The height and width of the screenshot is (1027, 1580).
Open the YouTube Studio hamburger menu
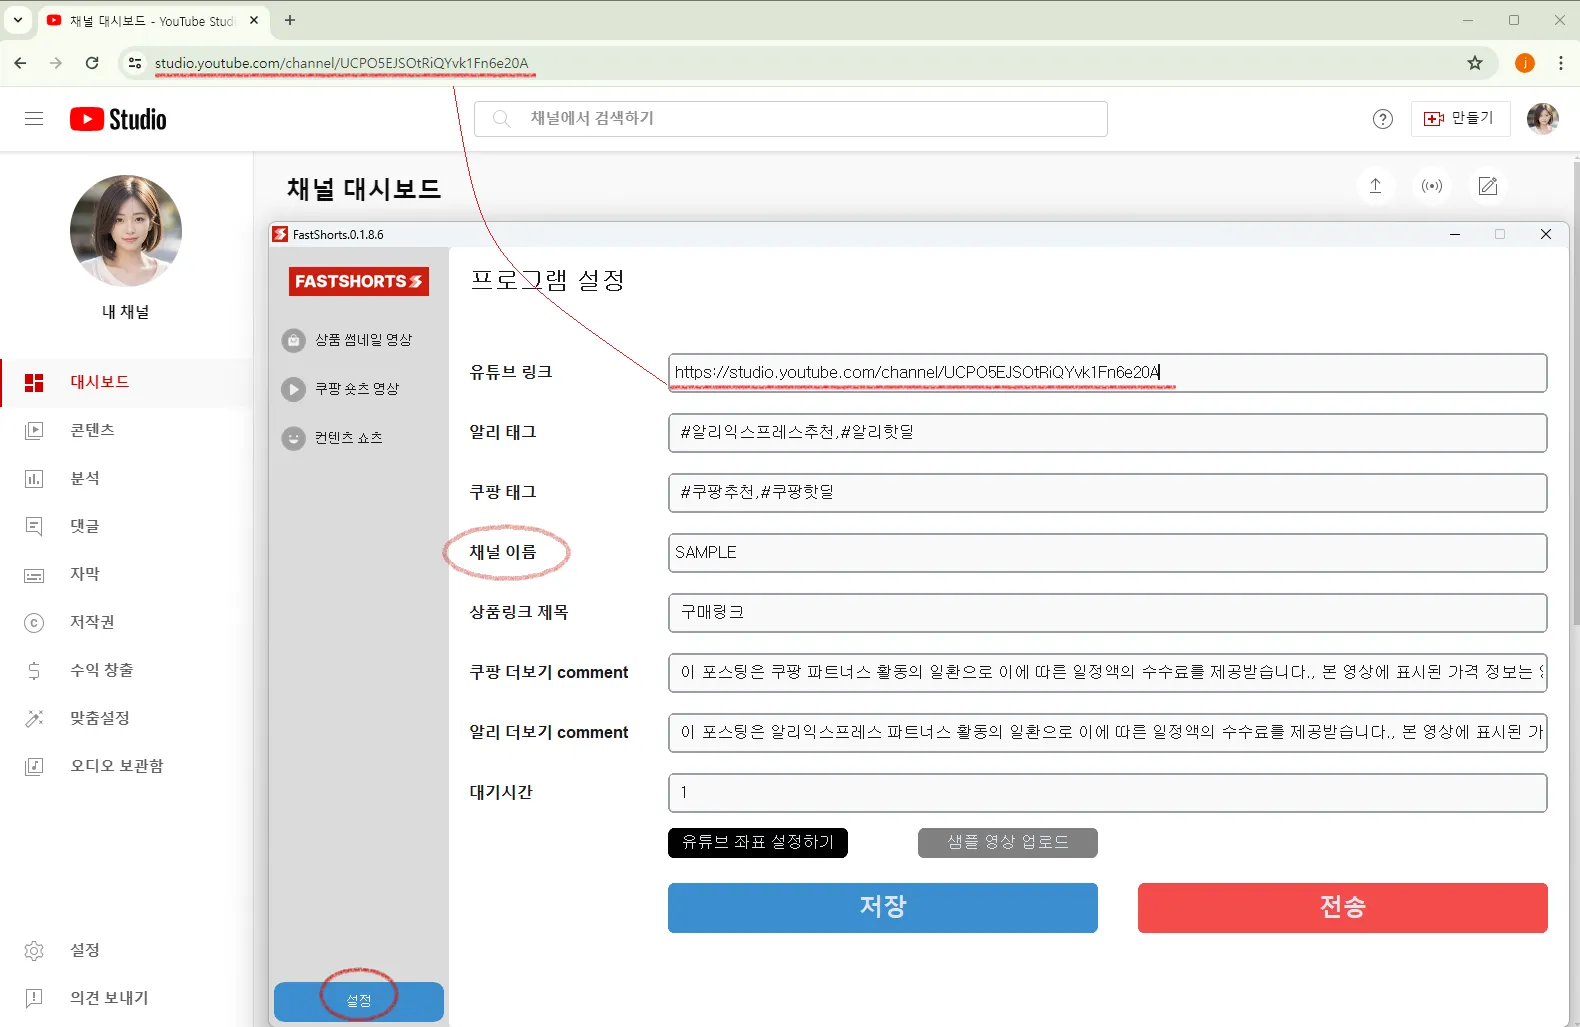(x=34, y=119)
